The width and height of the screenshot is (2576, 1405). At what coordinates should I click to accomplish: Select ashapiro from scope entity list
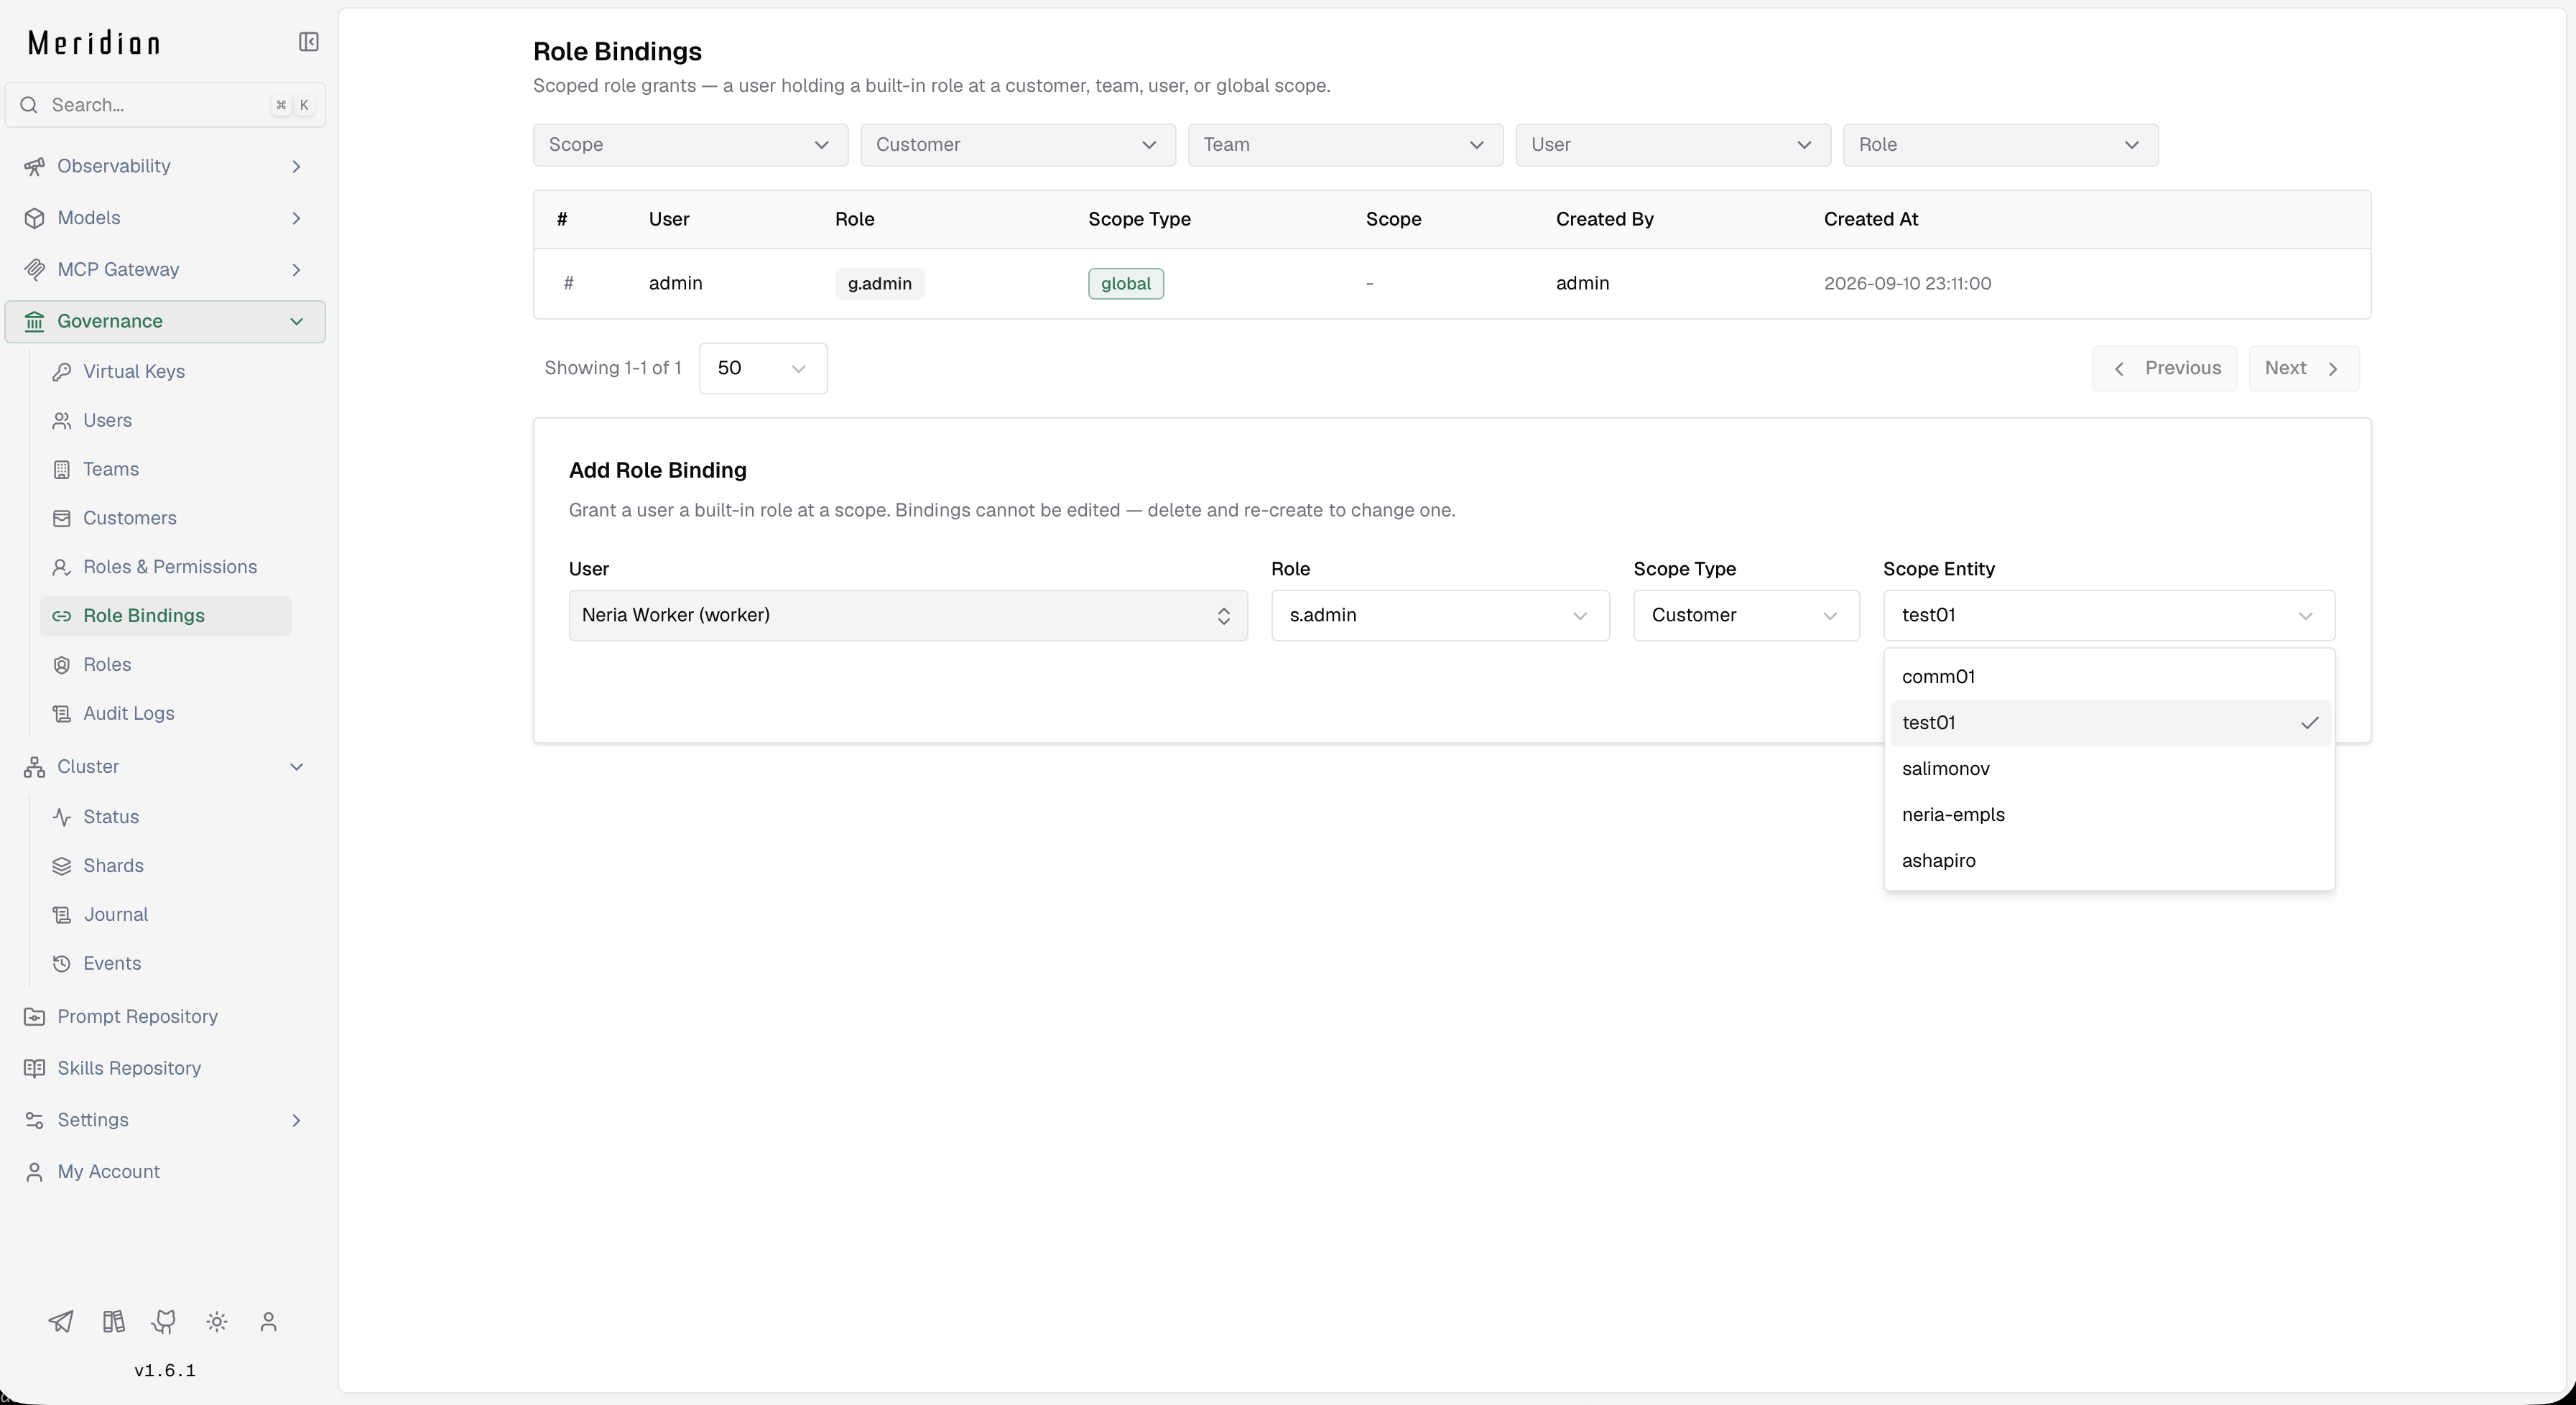point(2110,861)
